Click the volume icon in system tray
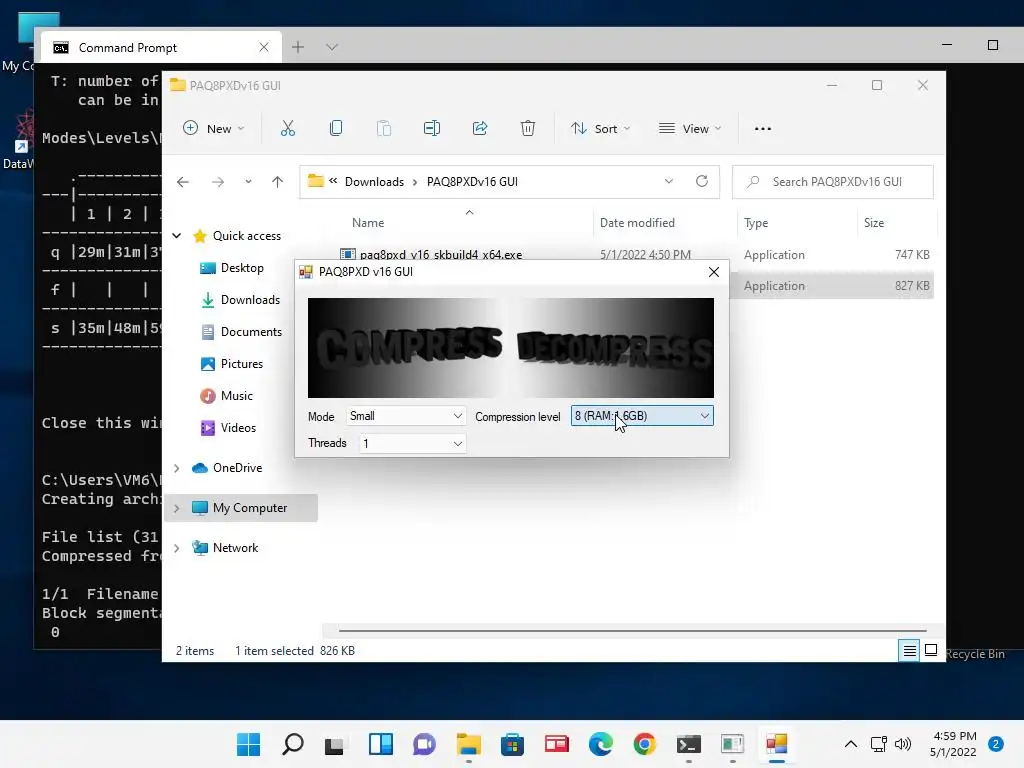 coord(903,744)
